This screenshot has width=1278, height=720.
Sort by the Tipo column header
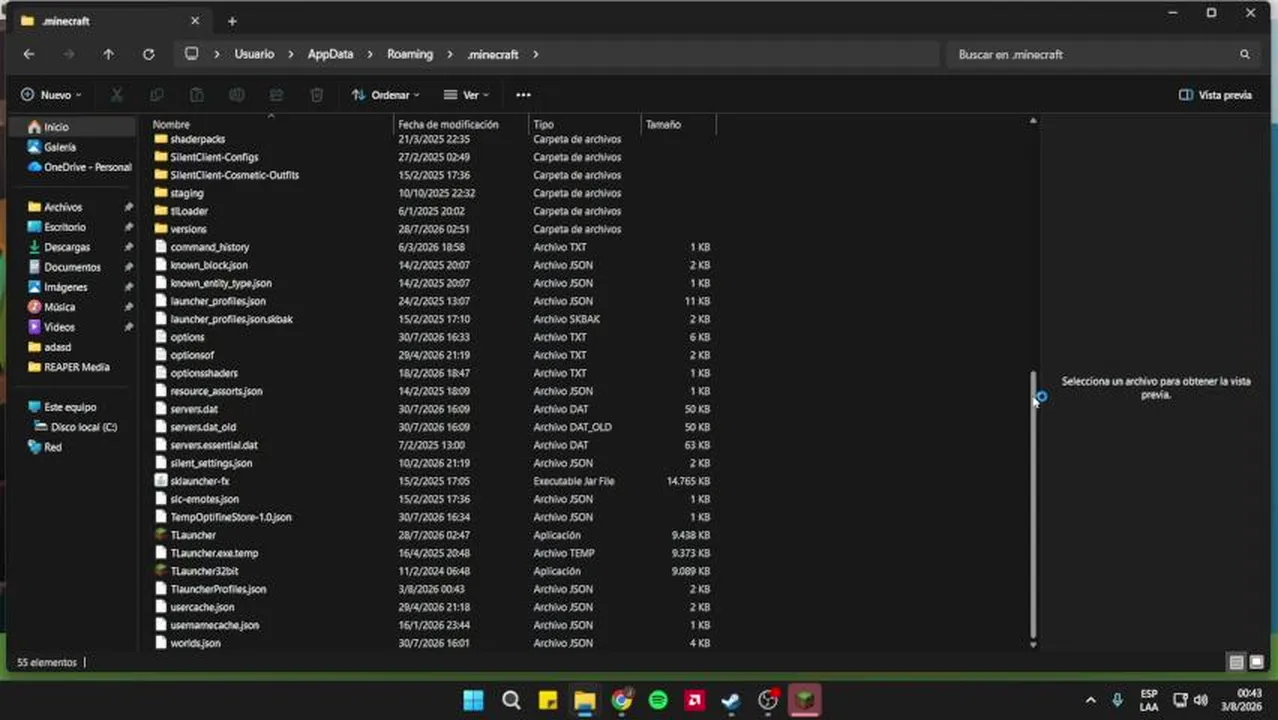point(585,124)
